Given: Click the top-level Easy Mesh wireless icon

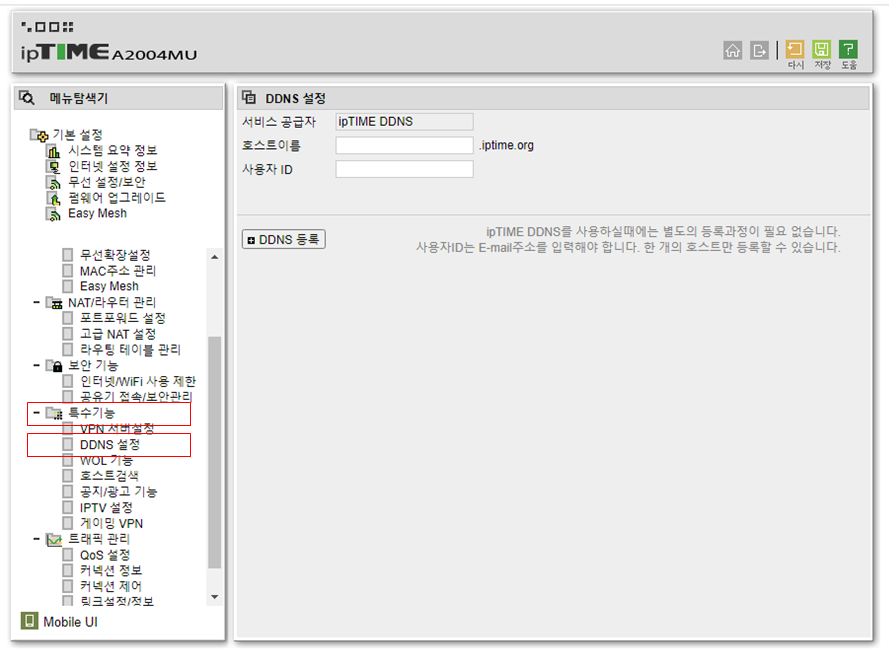Looking at the screenshot, I should point(53,214).
